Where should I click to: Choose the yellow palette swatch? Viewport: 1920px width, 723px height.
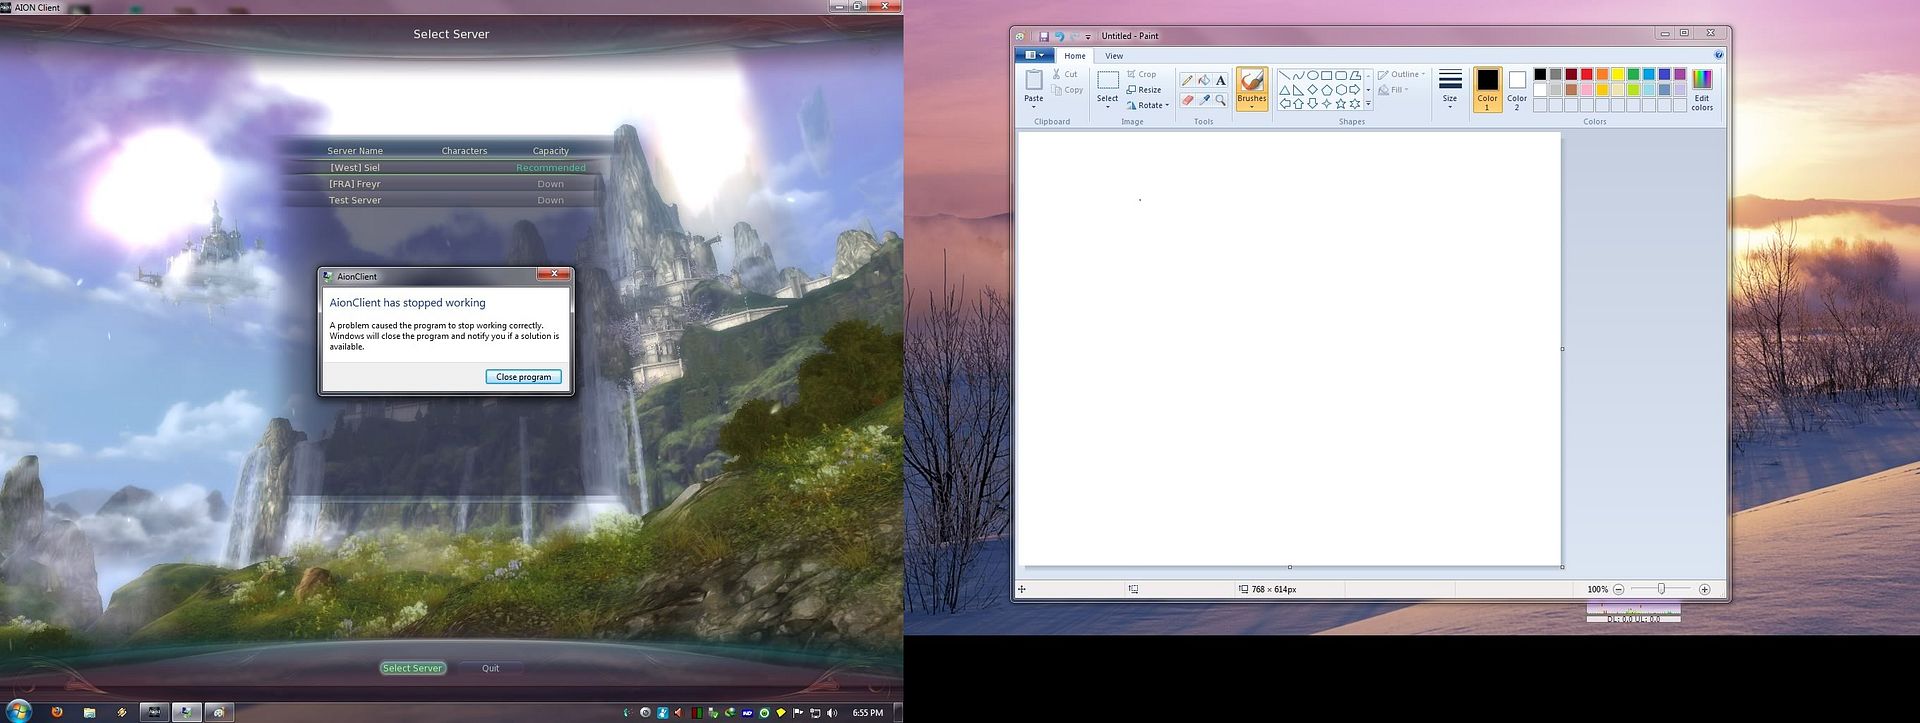click(1618, 74)
